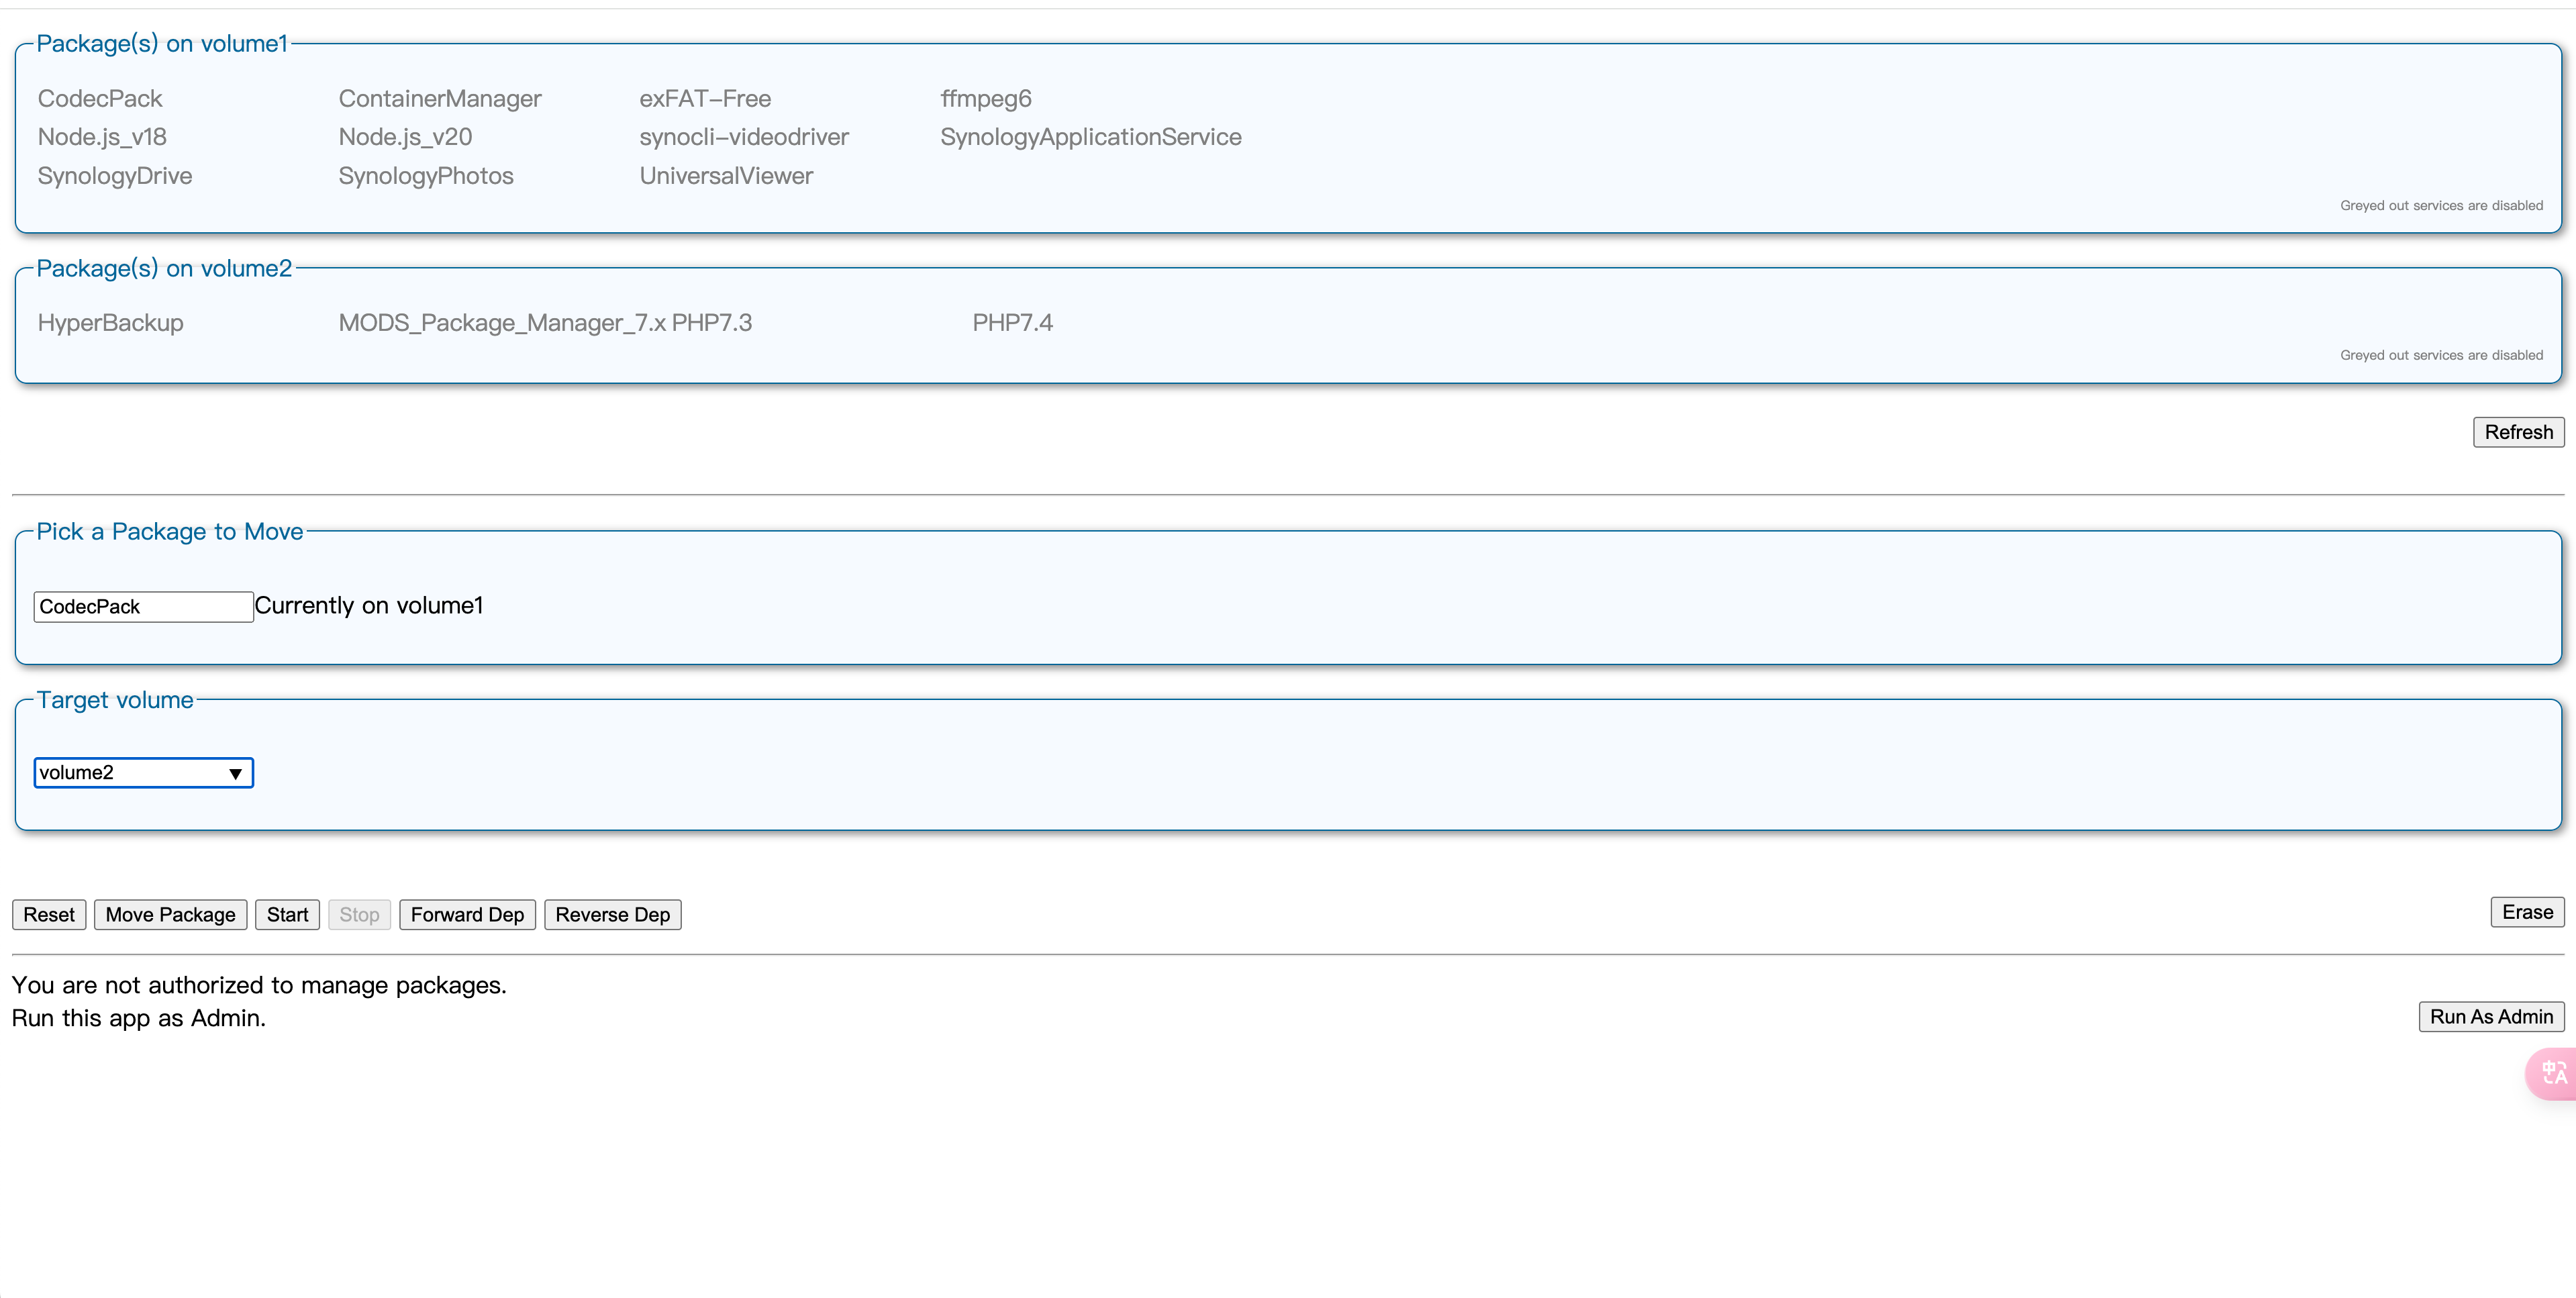Click volume1's 'Greyed out services are disabled' note
This screenshot has width=2576, height=1298.
pos(2441,206)
